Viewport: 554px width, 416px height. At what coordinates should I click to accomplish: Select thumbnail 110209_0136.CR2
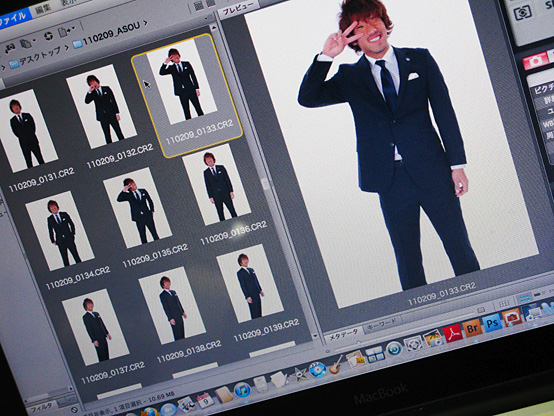[217, 184]
